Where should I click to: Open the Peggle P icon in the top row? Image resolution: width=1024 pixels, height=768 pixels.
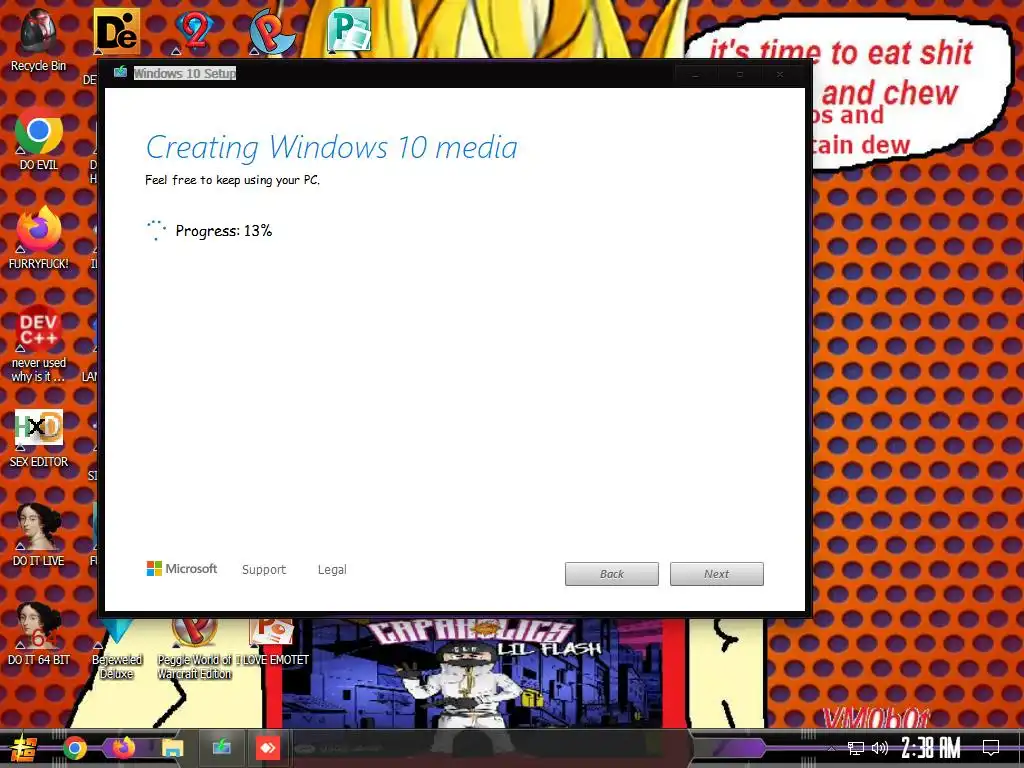point(272,31)
